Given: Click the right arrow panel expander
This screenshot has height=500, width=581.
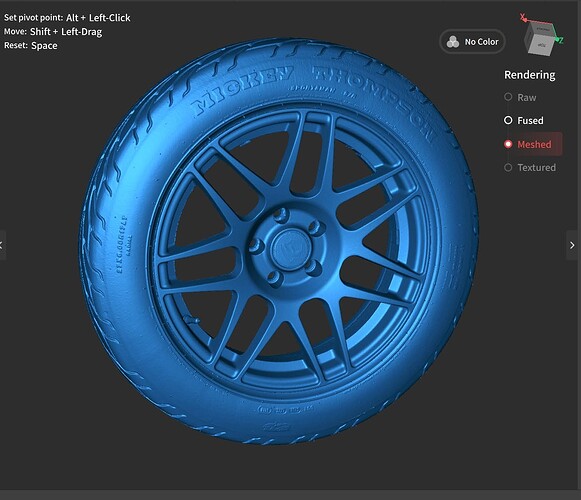Looking at the screenshot, I should coord(572,245).
